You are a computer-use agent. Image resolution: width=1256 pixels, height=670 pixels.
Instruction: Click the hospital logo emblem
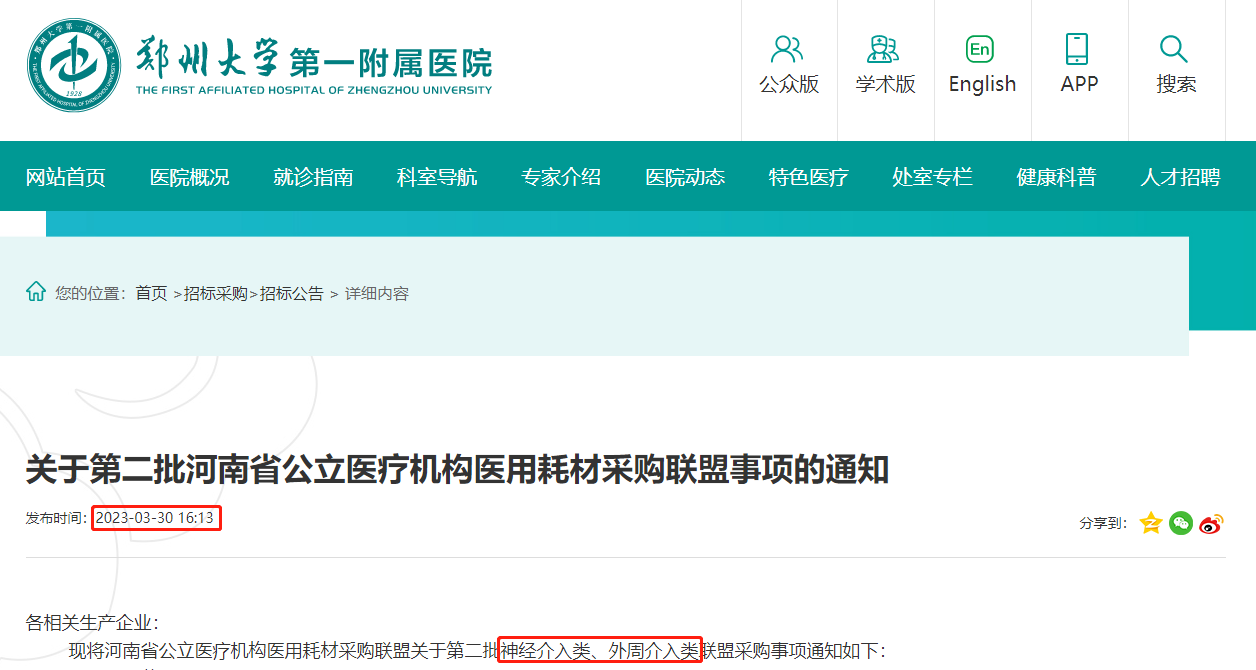[x=75, y=67]
